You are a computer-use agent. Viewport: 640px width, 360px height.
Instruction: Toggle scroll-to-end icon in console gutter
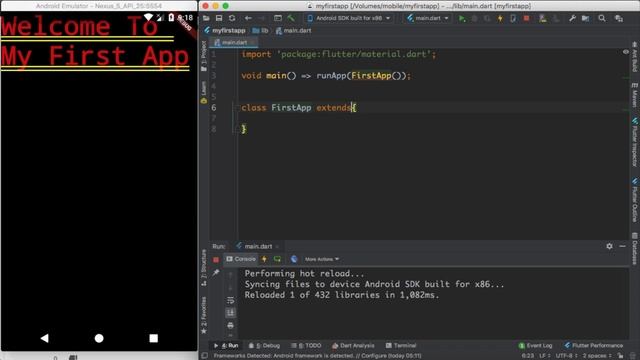click(x=231, y=313)
